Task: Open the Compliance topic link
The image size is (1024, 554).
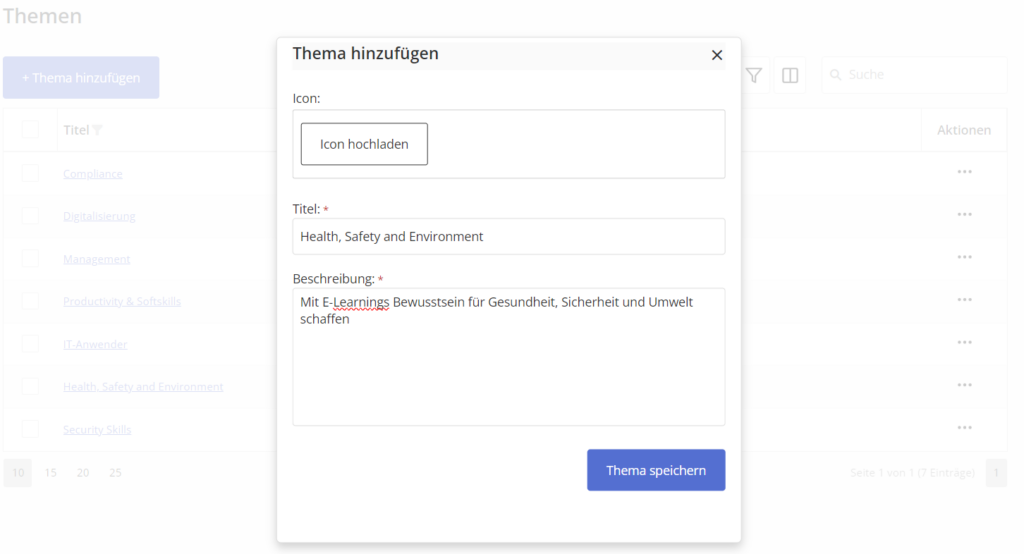Action: tap(93, 174)
